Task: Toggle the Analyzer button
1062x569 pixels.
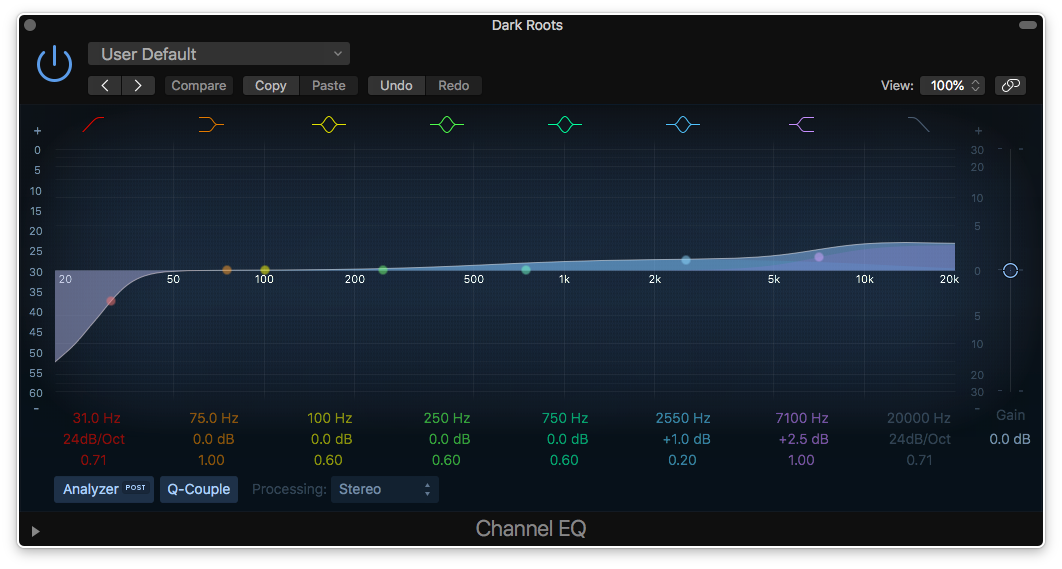Action: click(x=104, y=489)
